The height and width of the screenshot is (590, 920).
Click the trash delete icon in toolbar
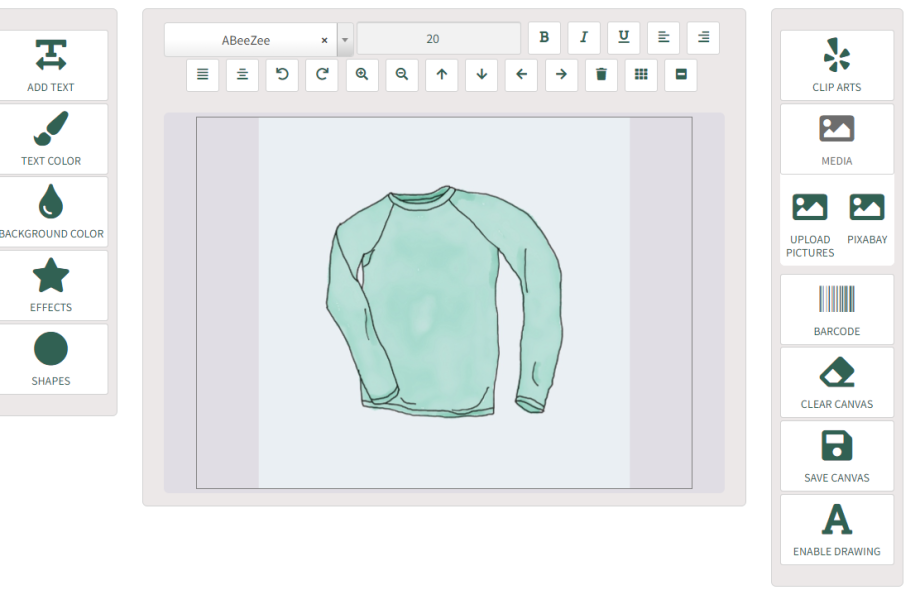(x=601, y=74)
